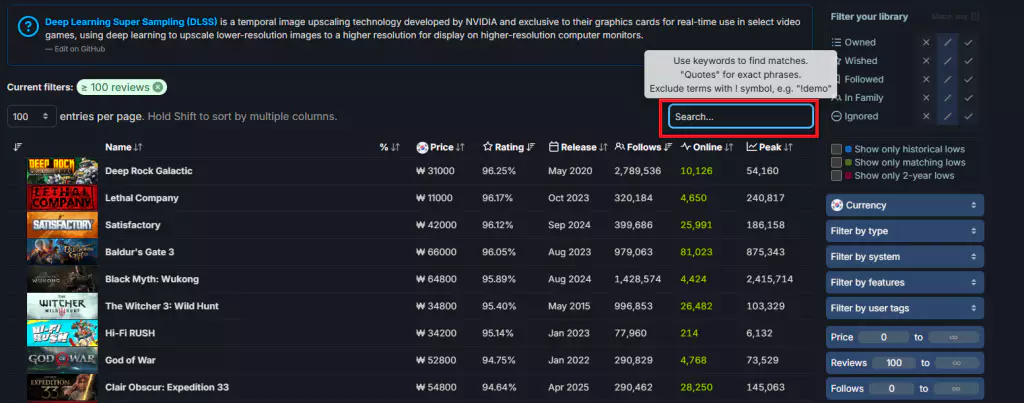Click the star icon in Rating header

[487, 148]
